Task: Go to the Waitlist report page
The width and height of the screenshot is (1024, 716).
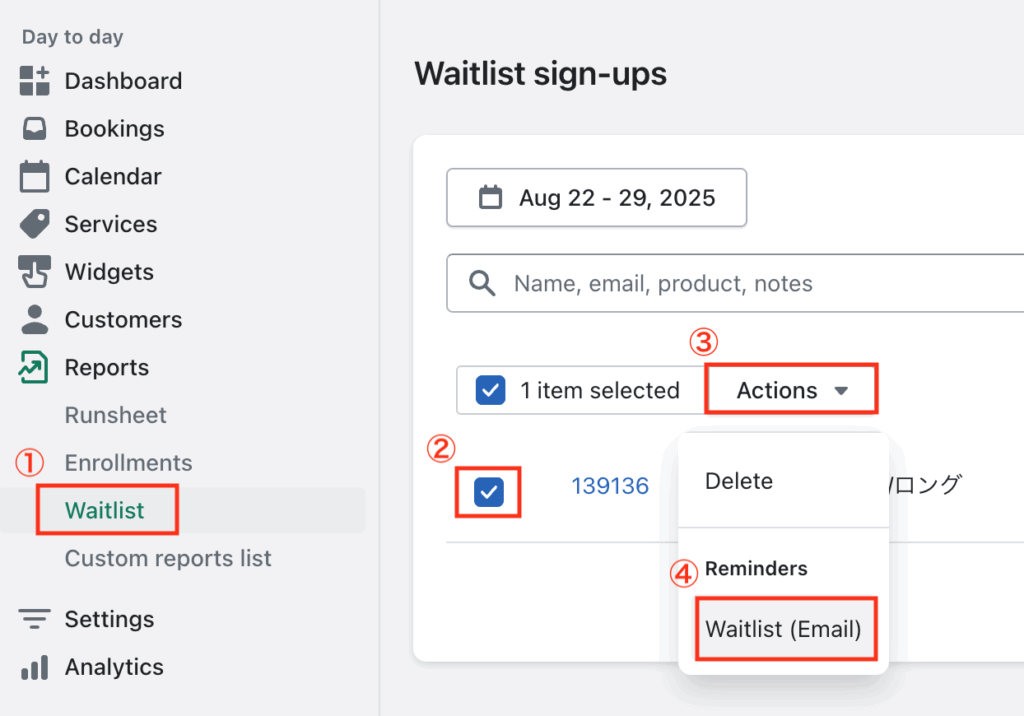Action: click(x=105, y=510)
